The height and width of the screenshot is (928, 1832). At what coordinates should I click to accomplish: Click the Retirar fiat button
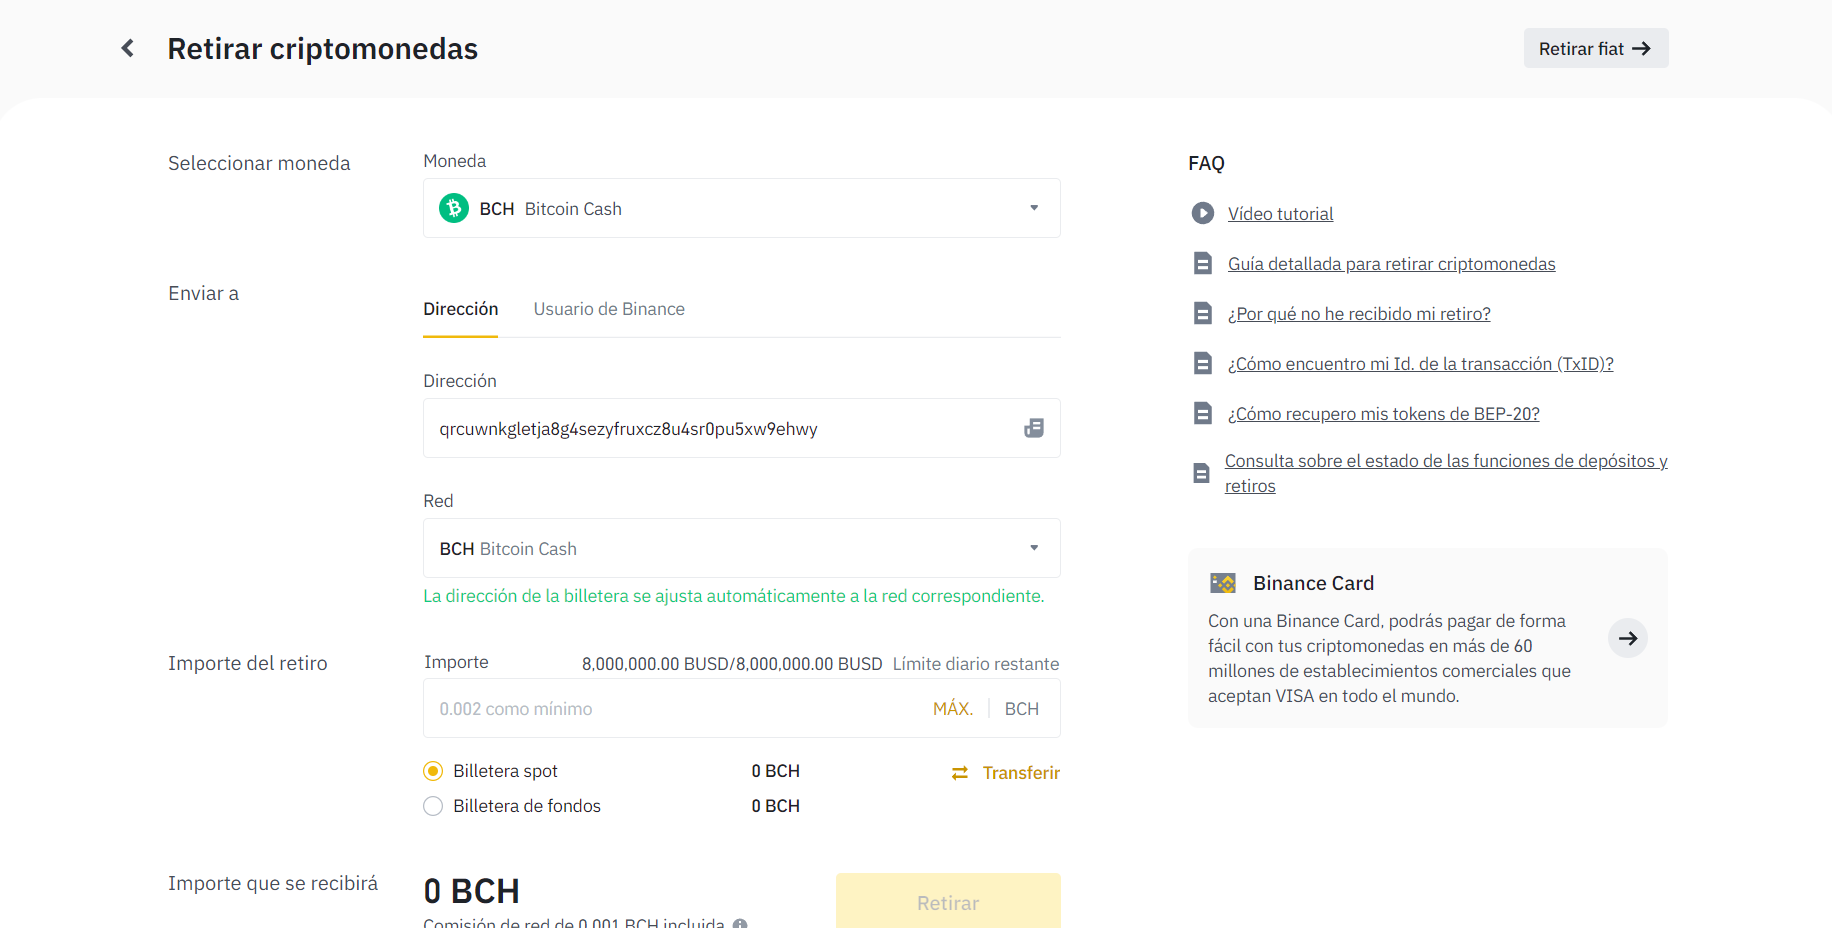point(1596,48)
